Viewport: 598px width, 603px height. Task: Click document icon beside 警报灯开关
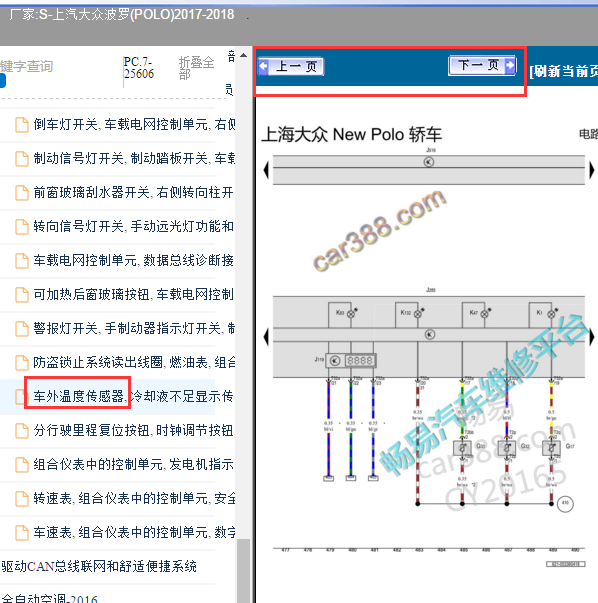(22, 328)
